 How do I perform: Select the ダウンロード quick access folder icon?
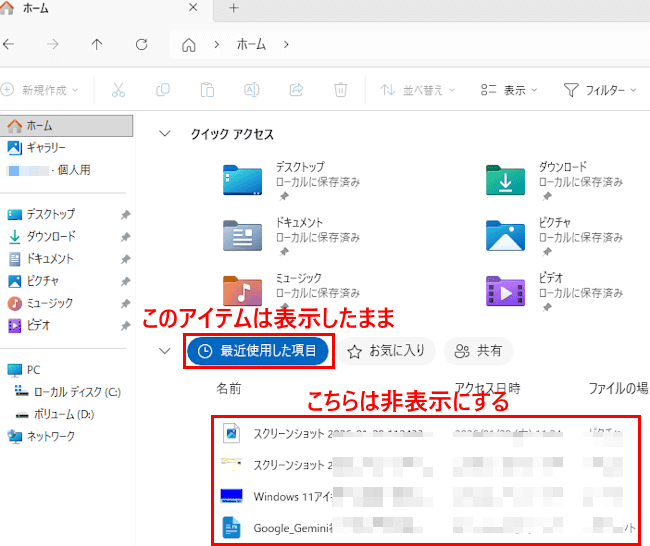(505, 180)
